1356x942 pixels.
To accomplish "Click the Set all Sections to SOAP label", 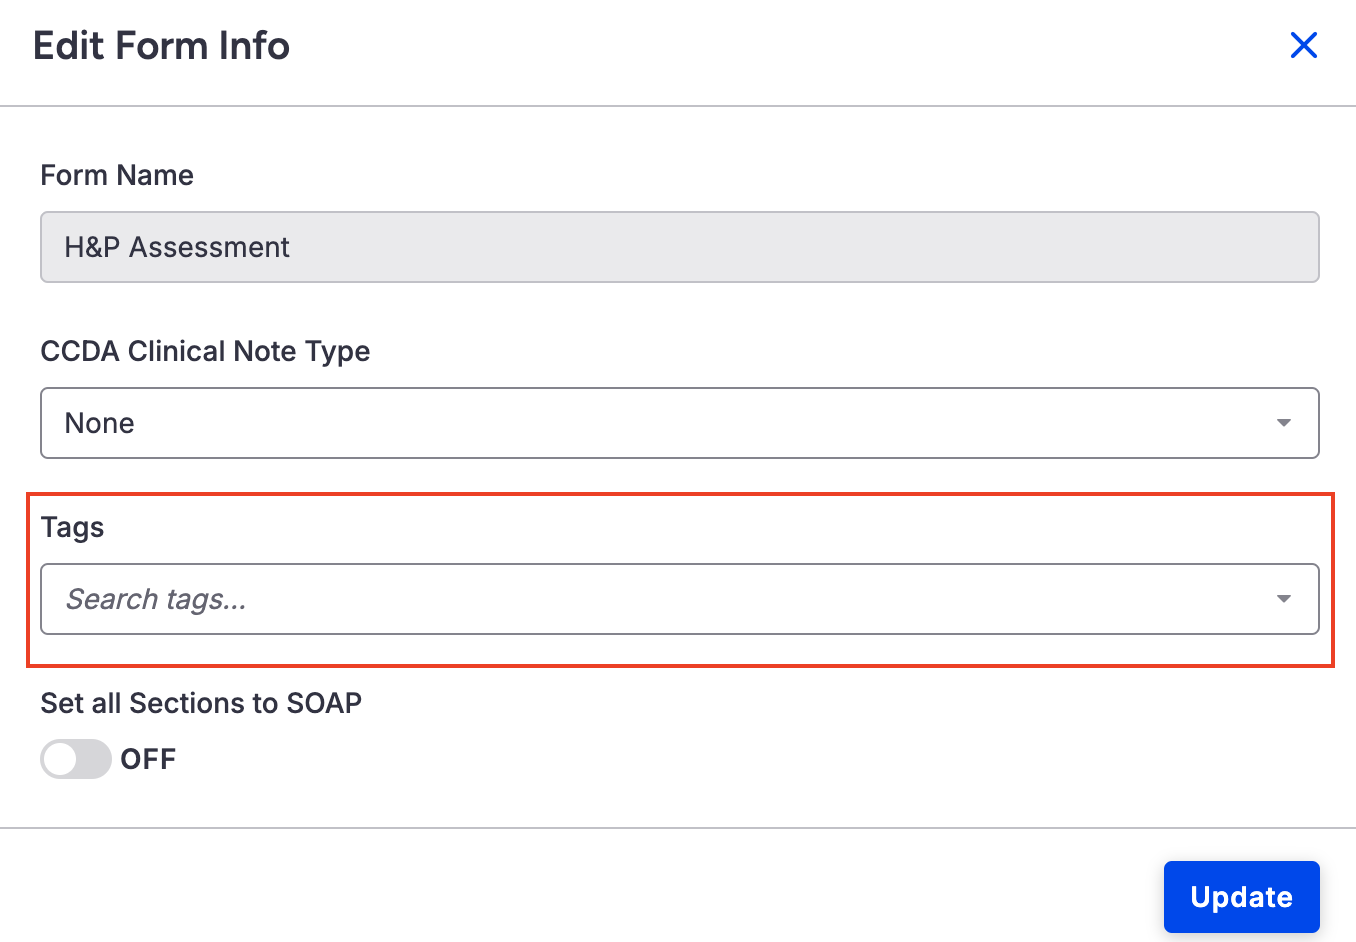I will (201, 703).
